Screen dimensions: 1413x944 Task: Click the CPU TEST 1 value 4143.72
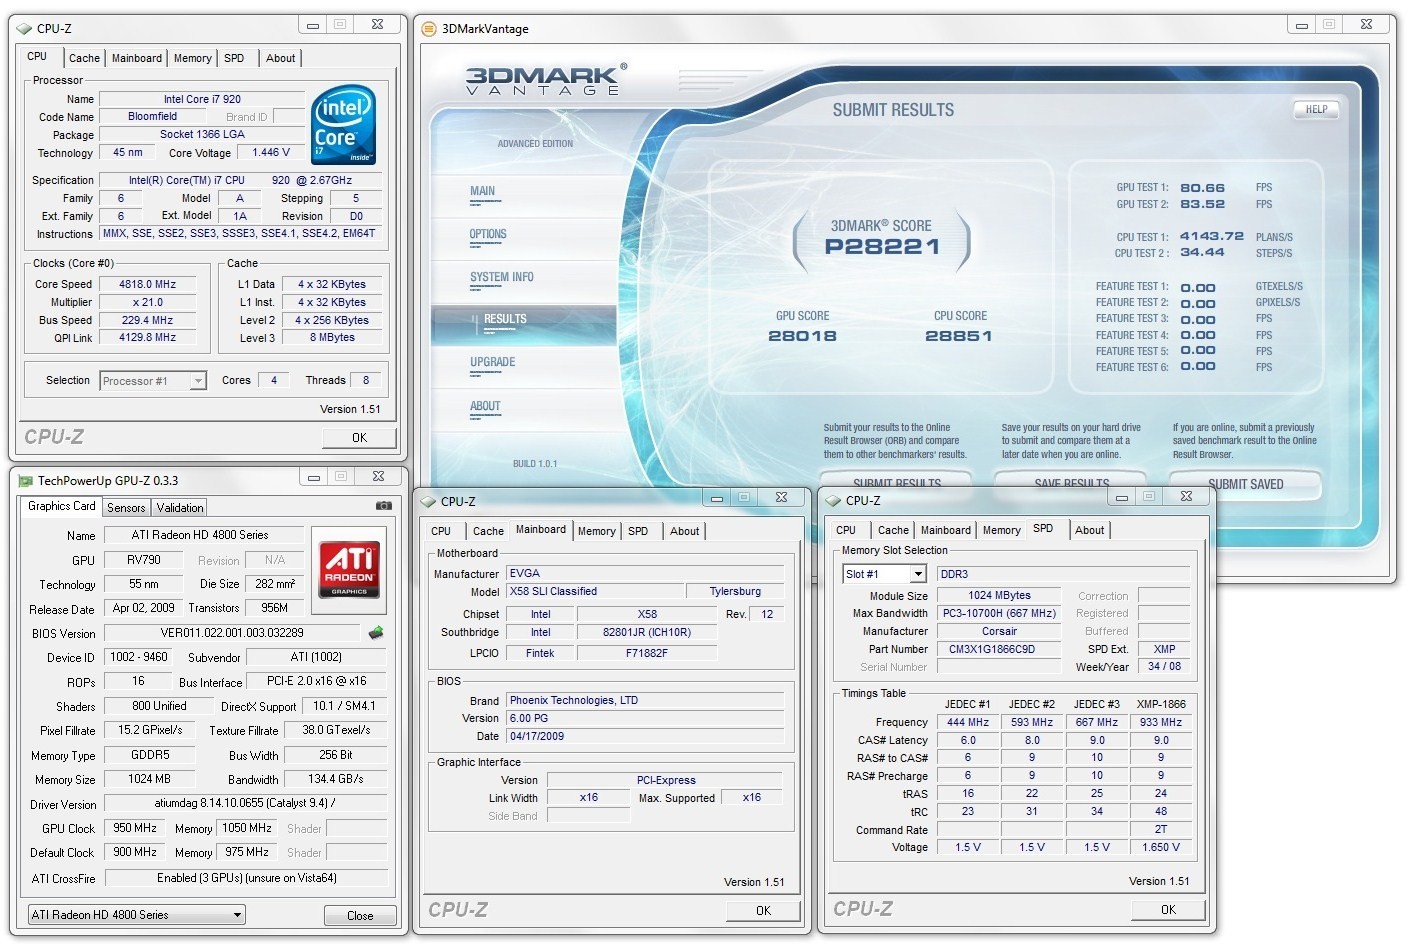click(x=1212, y=236)
